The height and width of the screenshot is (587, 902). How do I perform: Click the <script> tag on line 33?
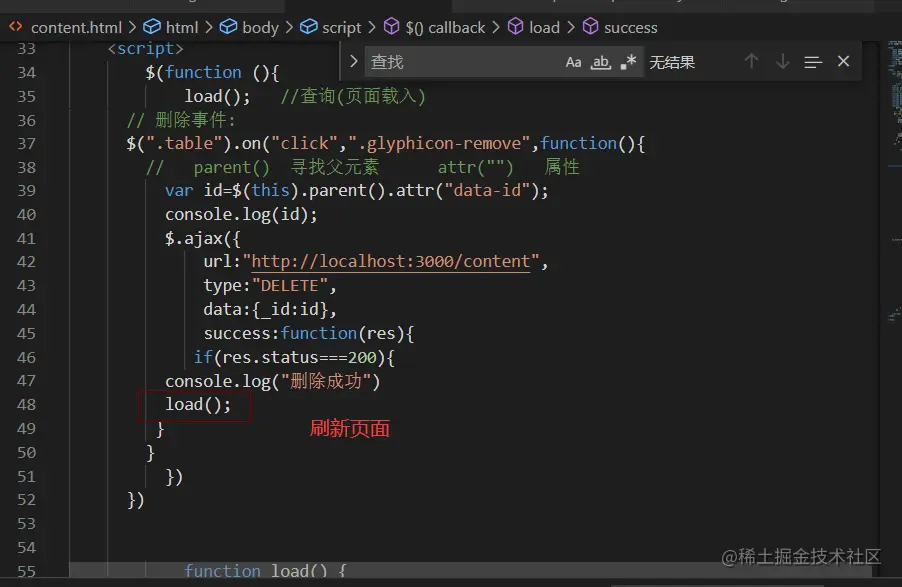(x=146, y=49)
